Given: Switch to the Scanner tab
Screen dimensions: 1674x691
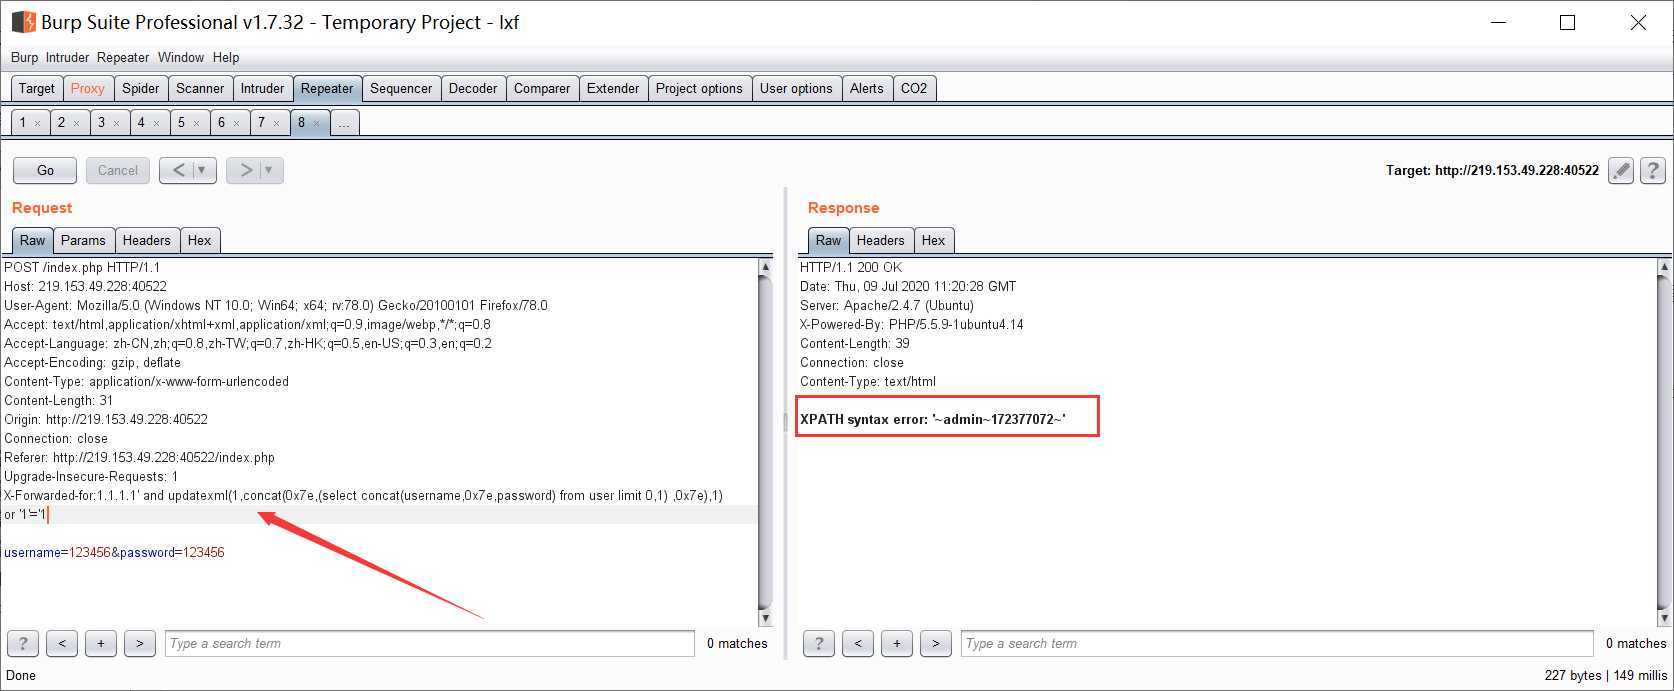Looking at the screenshot, I should click(200, 88).
